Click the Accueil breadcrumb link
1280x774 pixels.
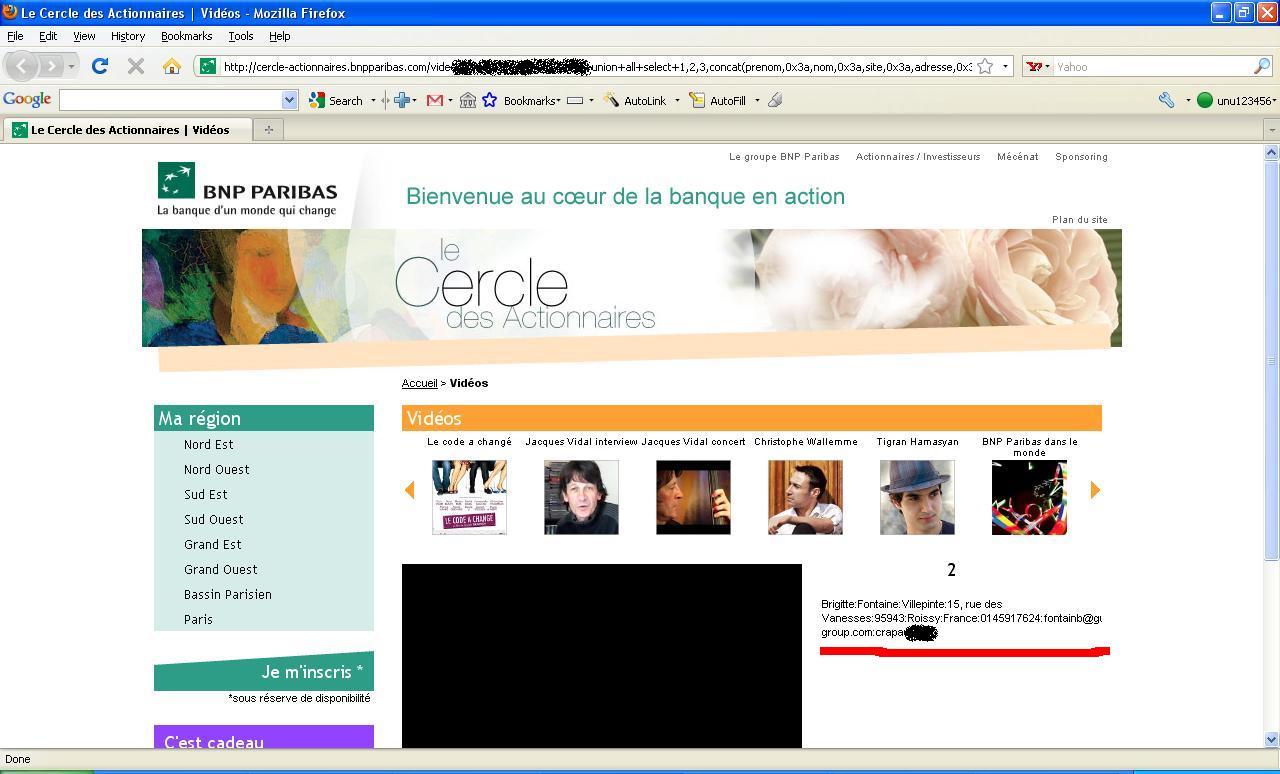(x=419, y=383)
